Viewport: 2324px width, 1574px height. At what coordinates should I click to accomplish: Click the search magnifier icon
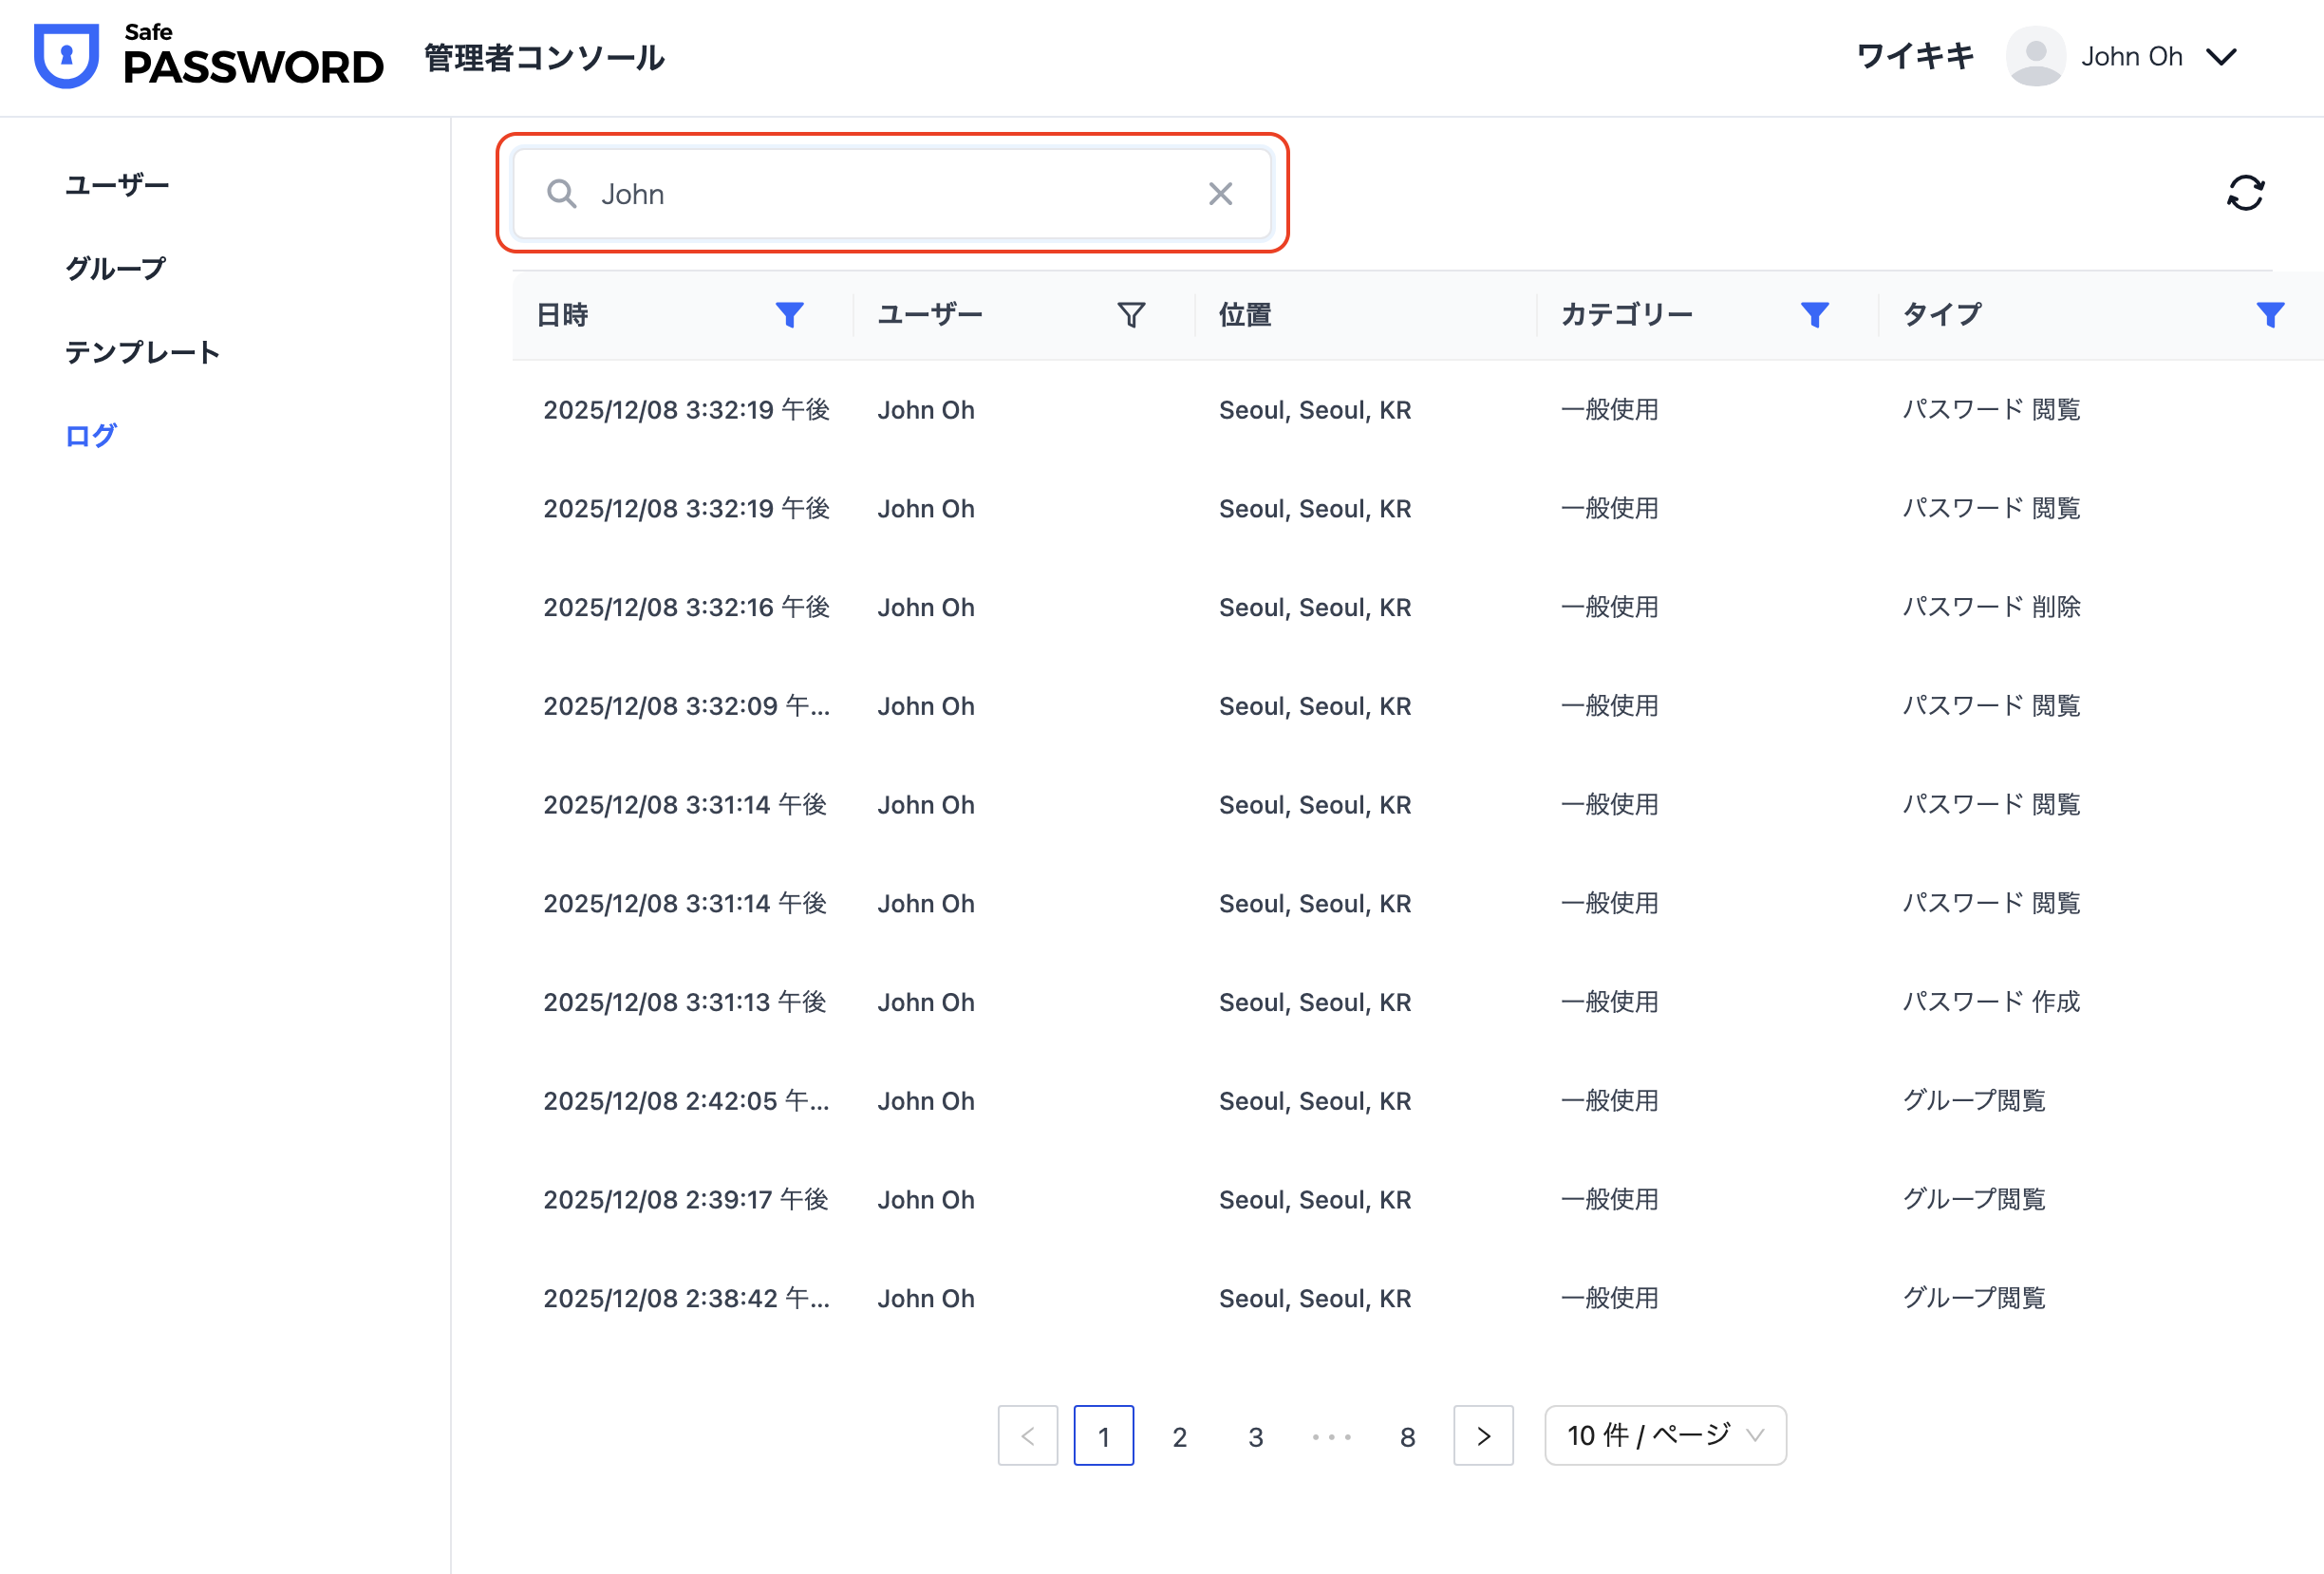[561, 194]
